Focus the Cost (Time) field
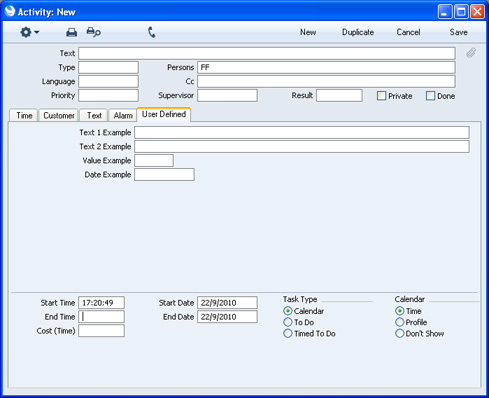This screenshot has width=489, height=398. (x=101, y=331)
